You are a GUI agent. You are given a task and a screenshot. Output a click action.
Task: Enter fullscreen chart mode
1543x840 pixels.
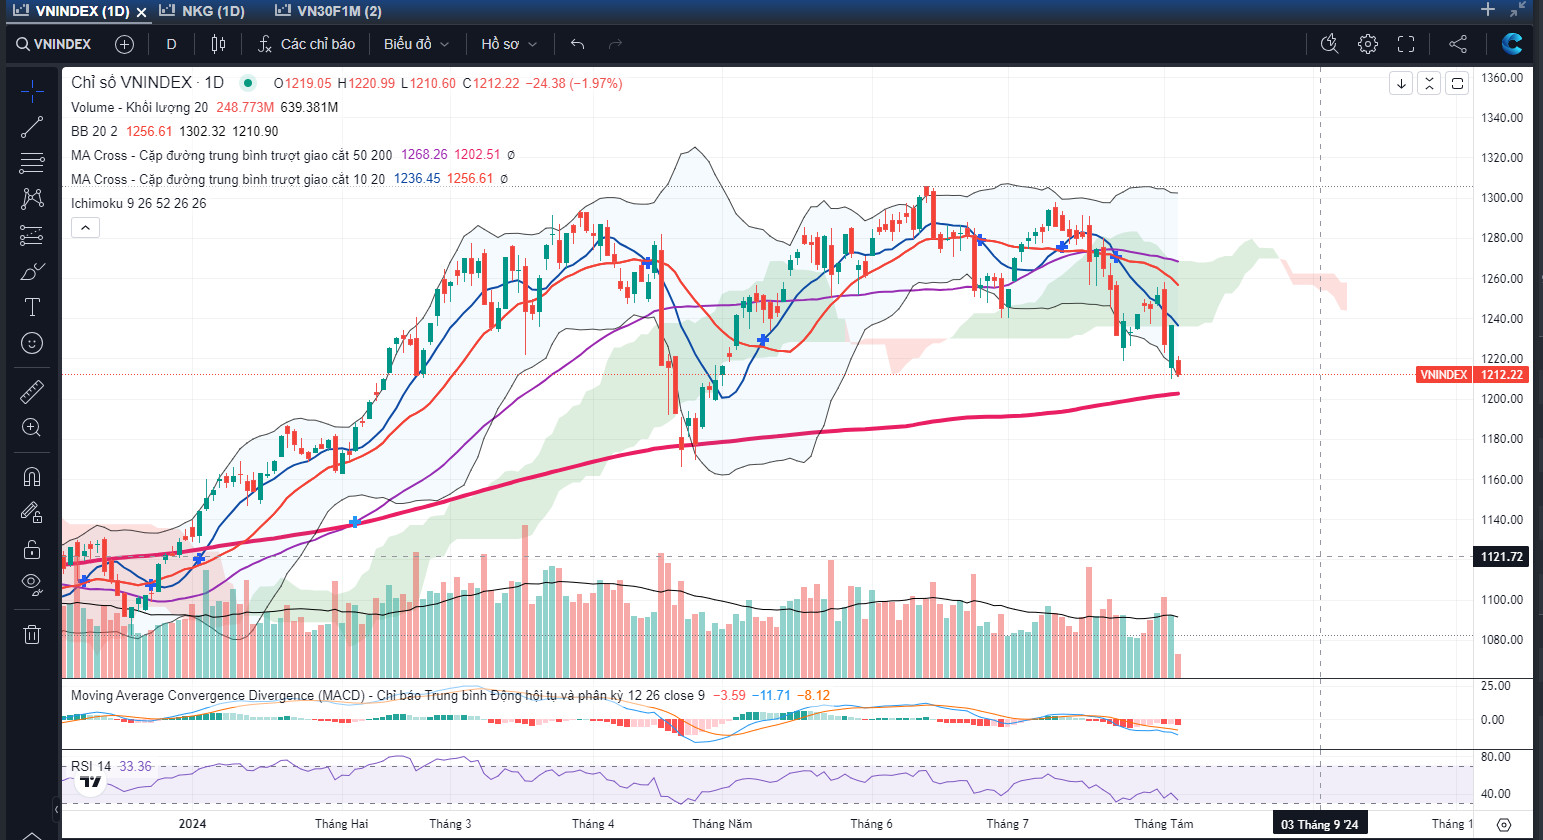1406,44
